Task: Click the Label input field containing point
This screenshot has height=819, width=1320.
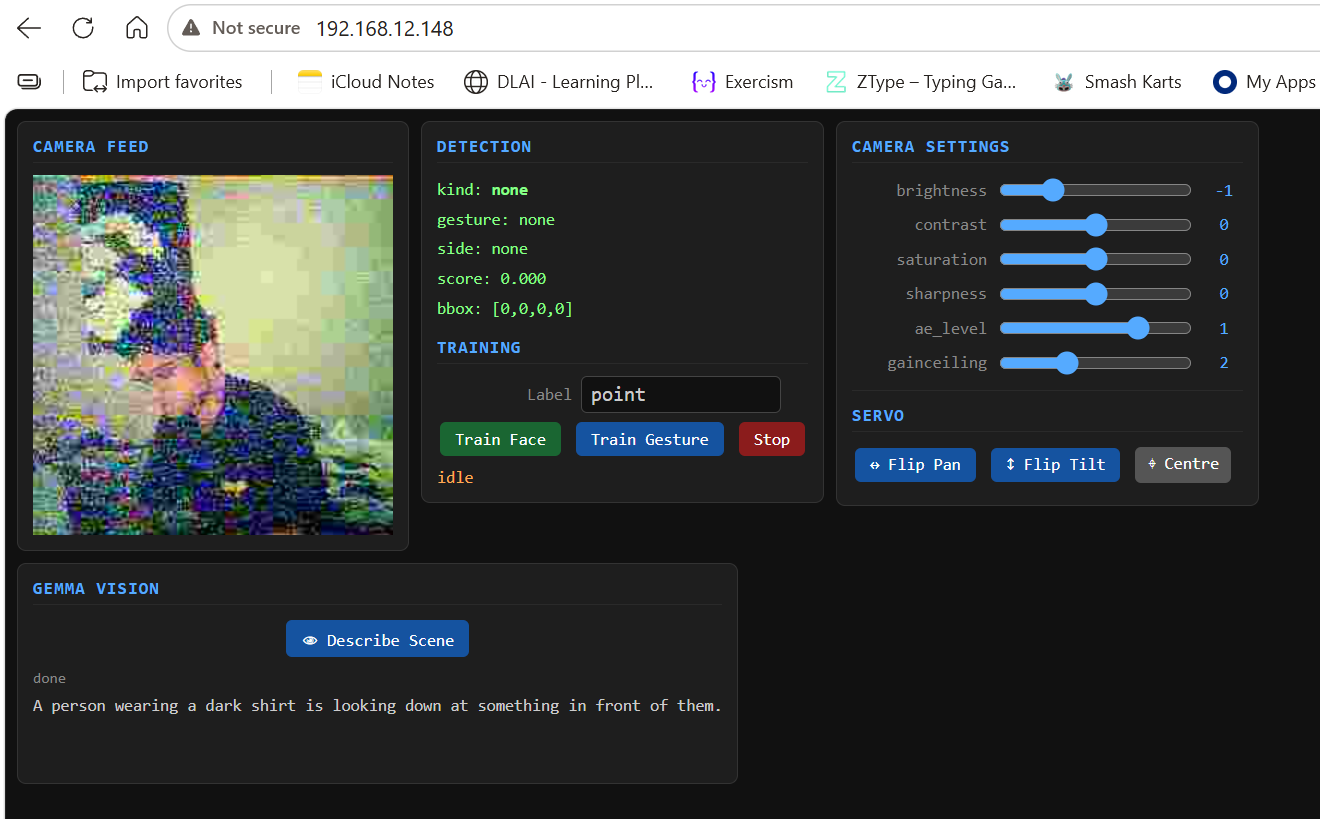Action: tap(681, 394)
